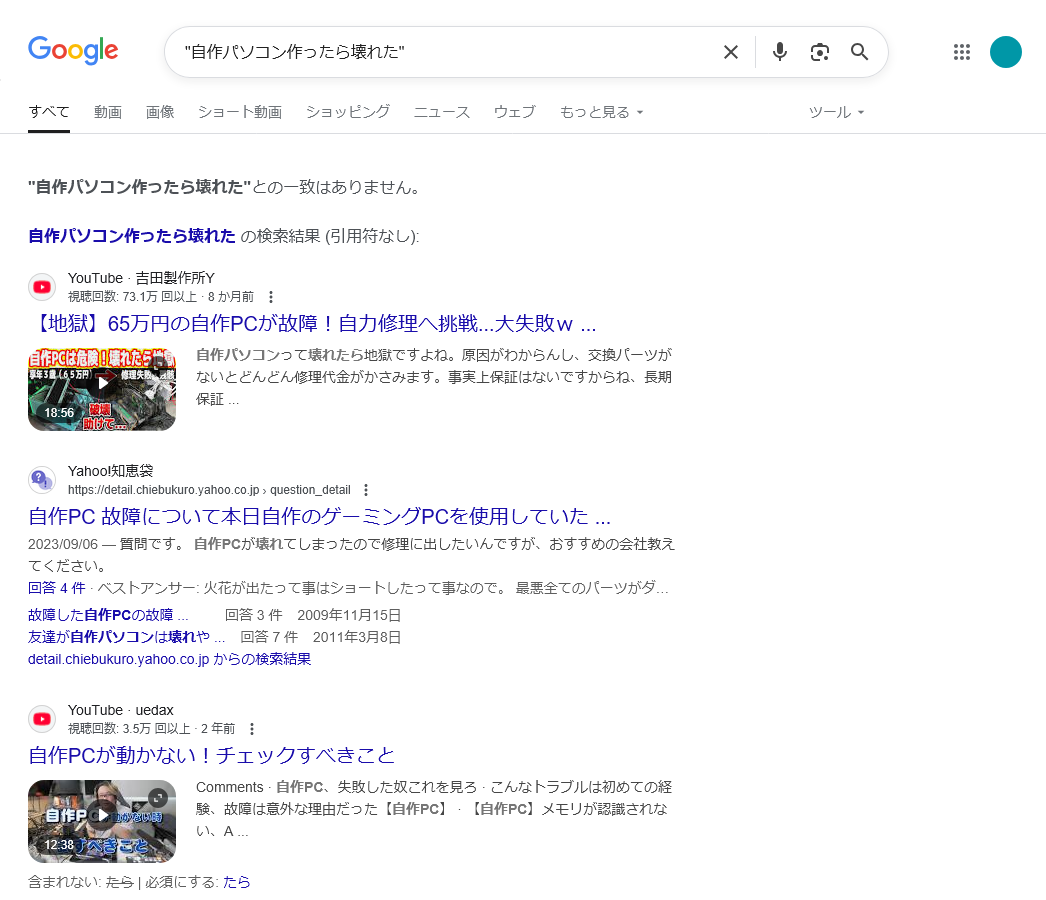The width and height of the screenshot is (1046, 900).
Task: Open three-dot menu for uedax result
Action: 252,729
